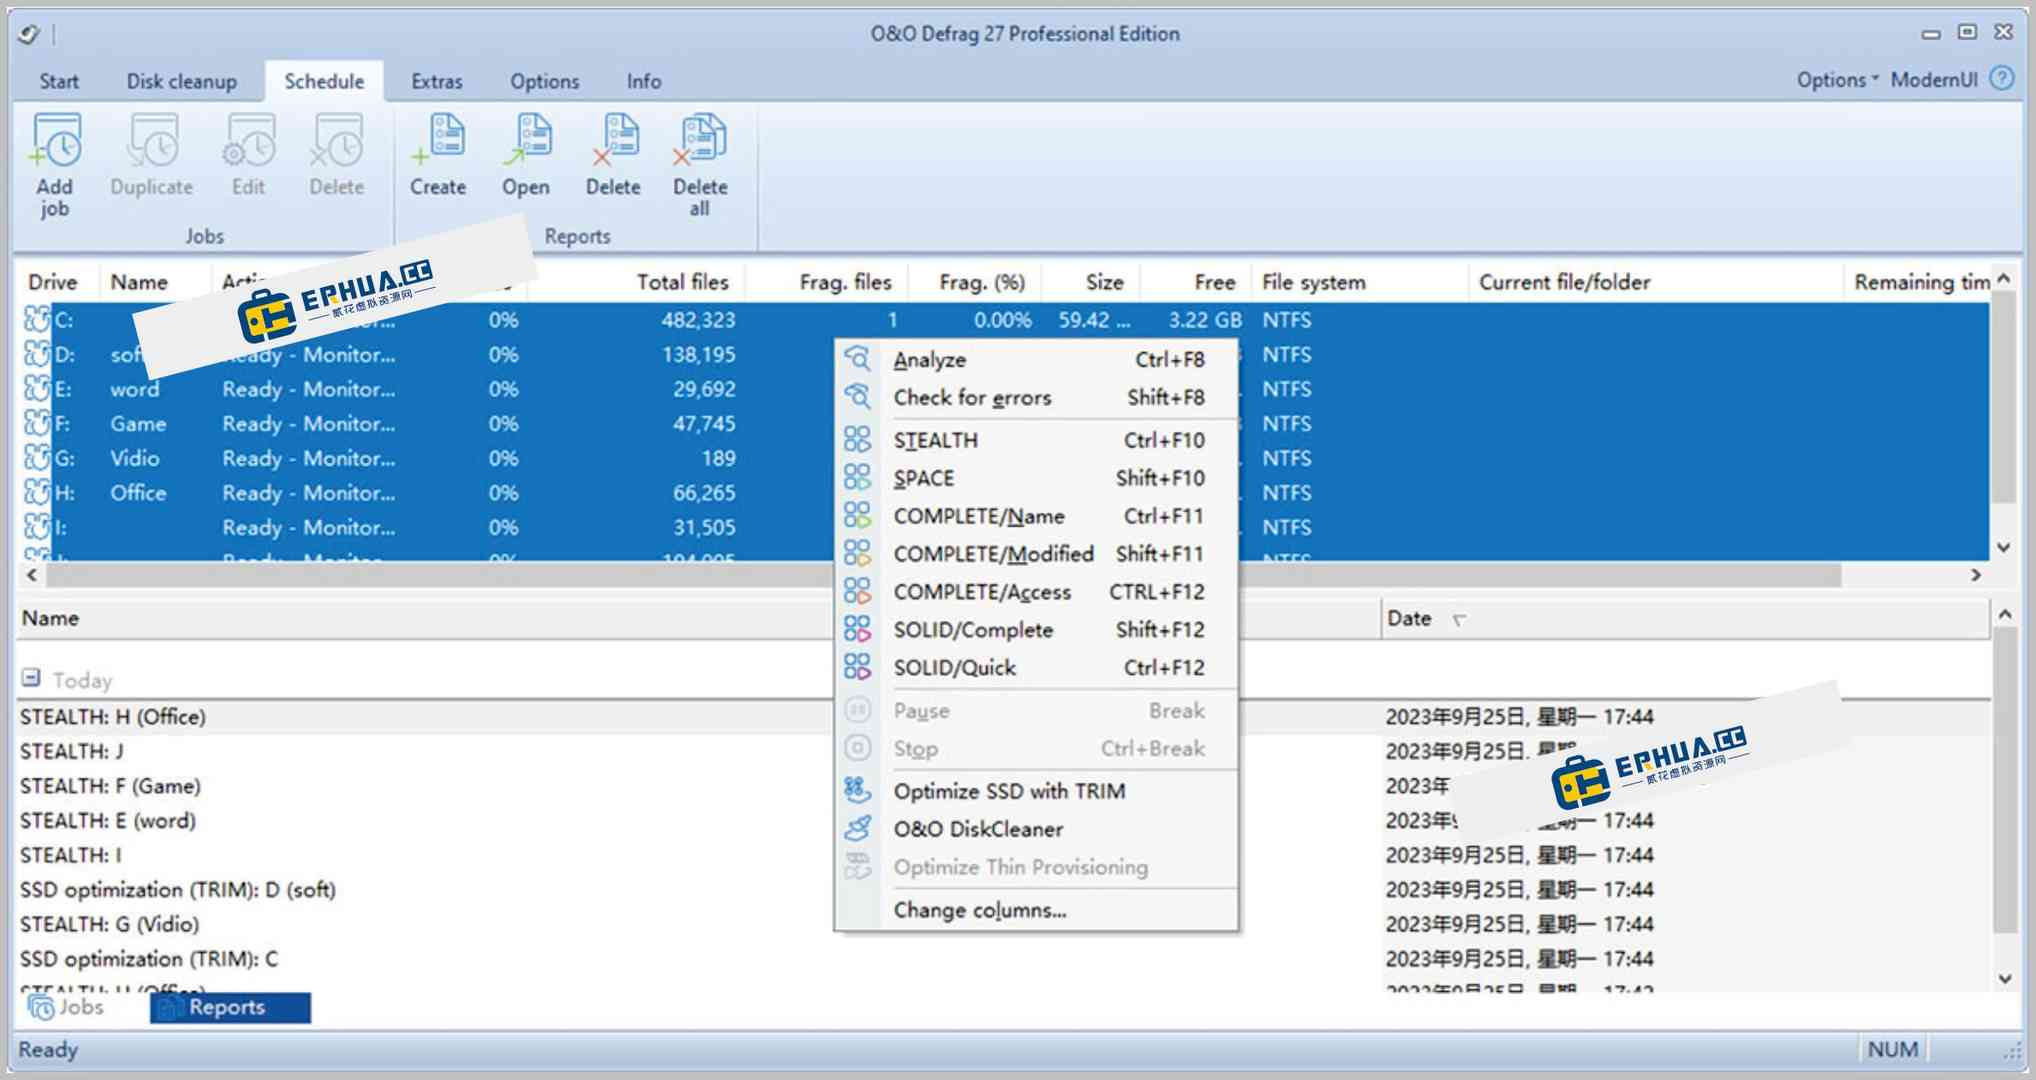
Task: Select report STEALTH: E (word)
Action: (108, 820)
